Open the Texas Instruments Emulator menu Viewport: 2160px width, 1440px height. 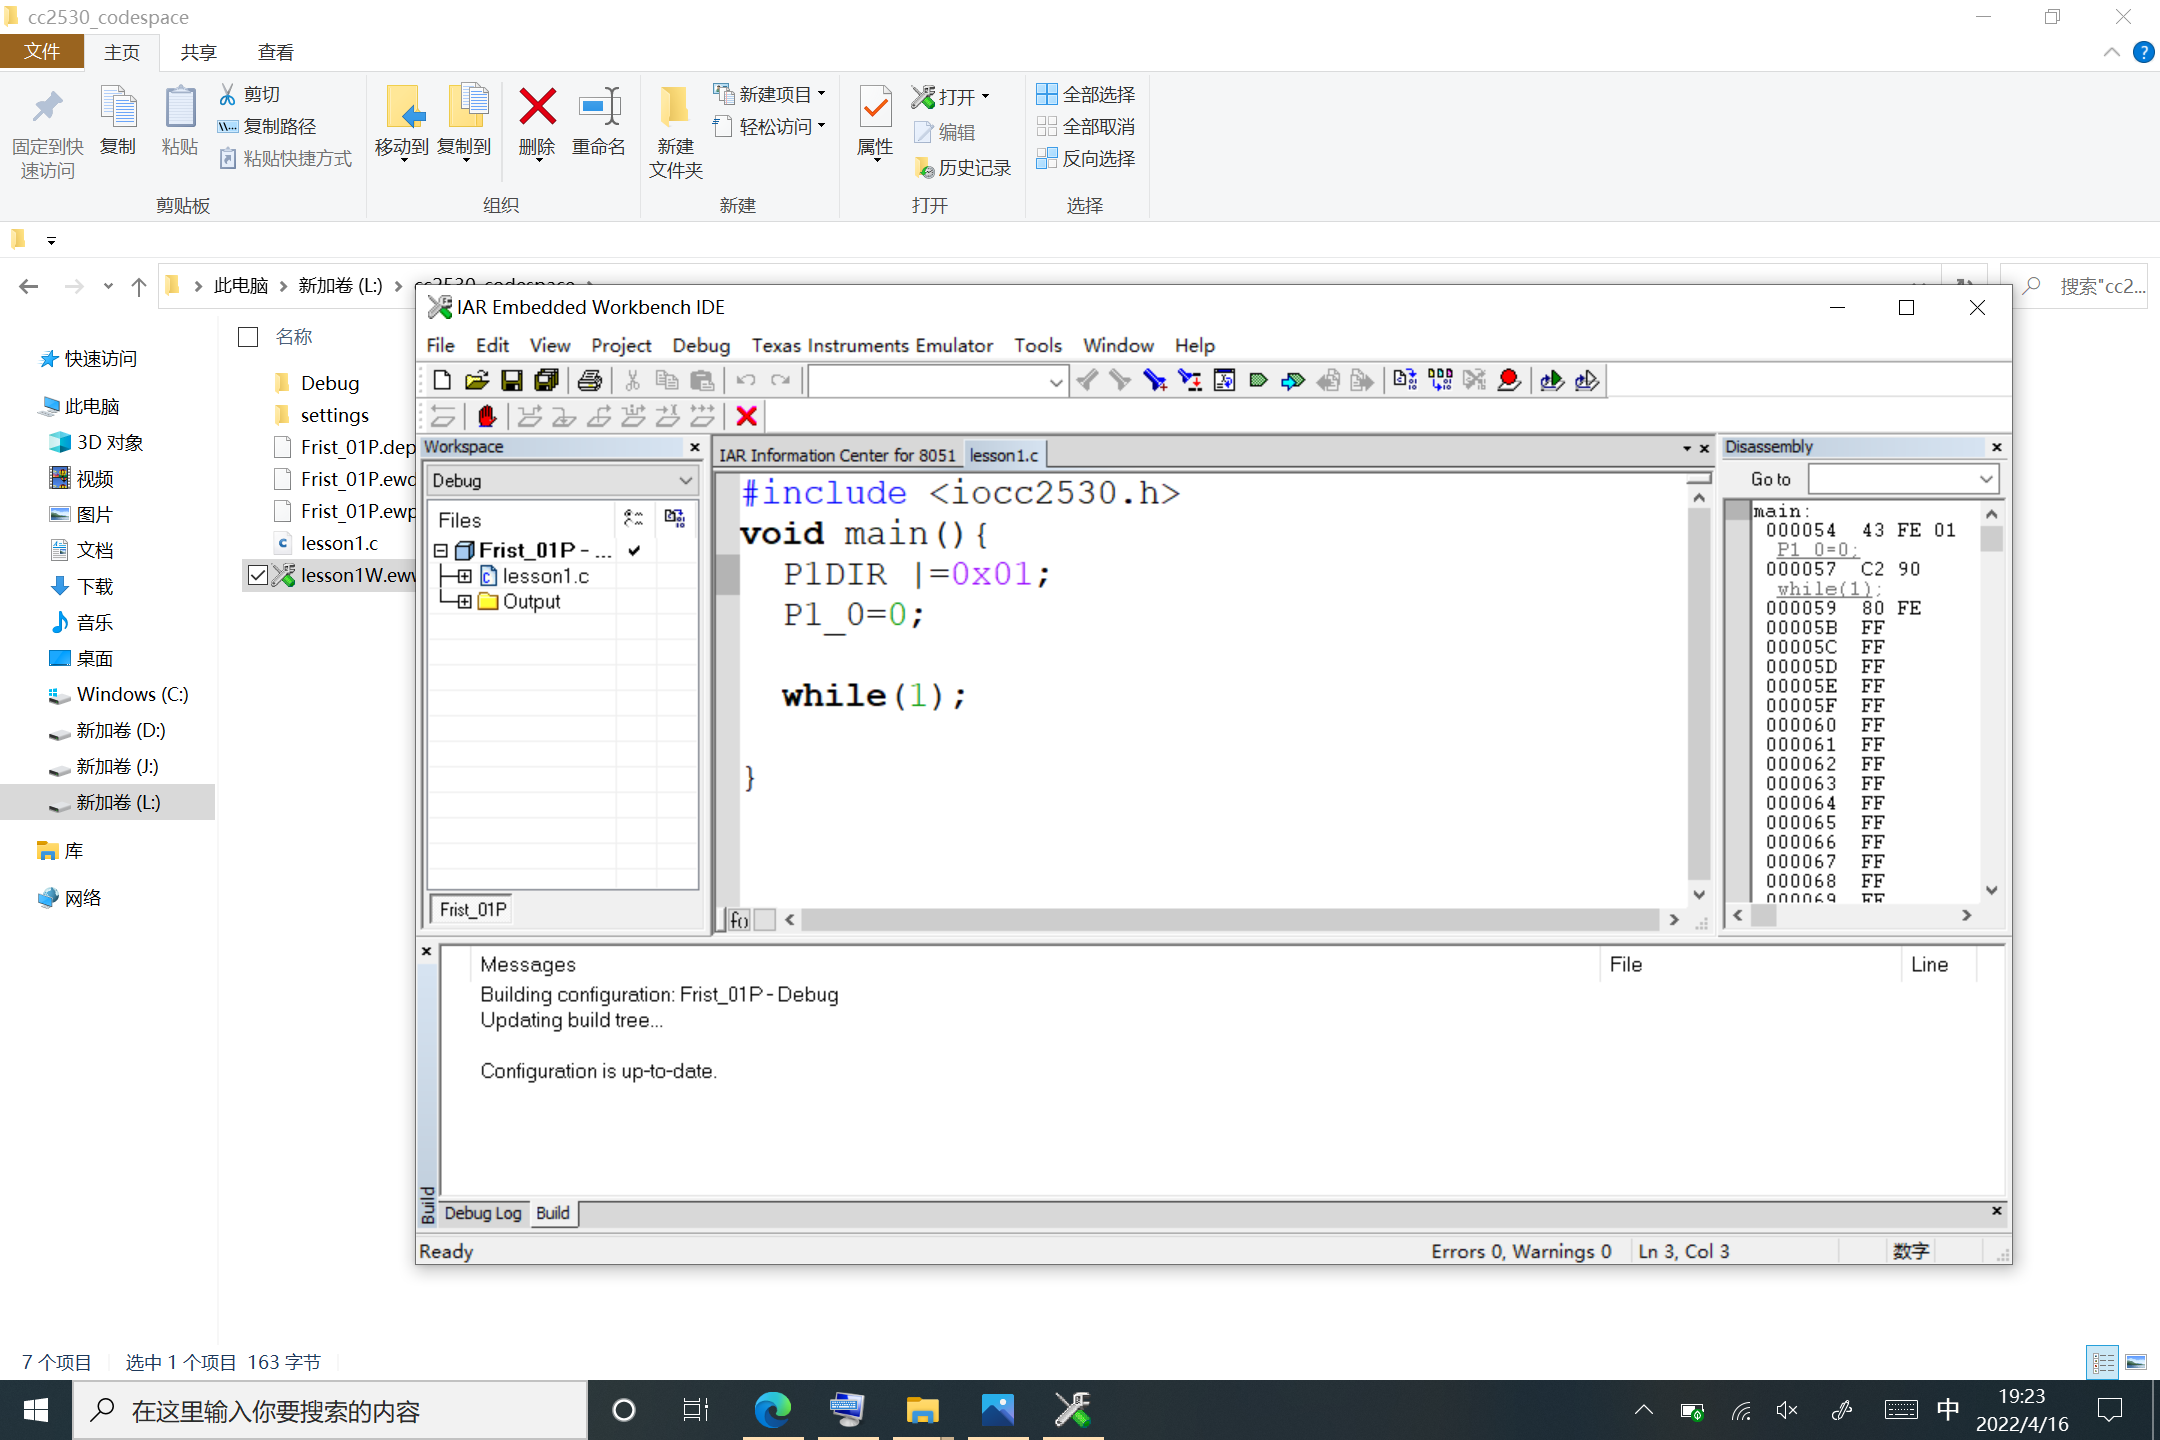[872, 345]
